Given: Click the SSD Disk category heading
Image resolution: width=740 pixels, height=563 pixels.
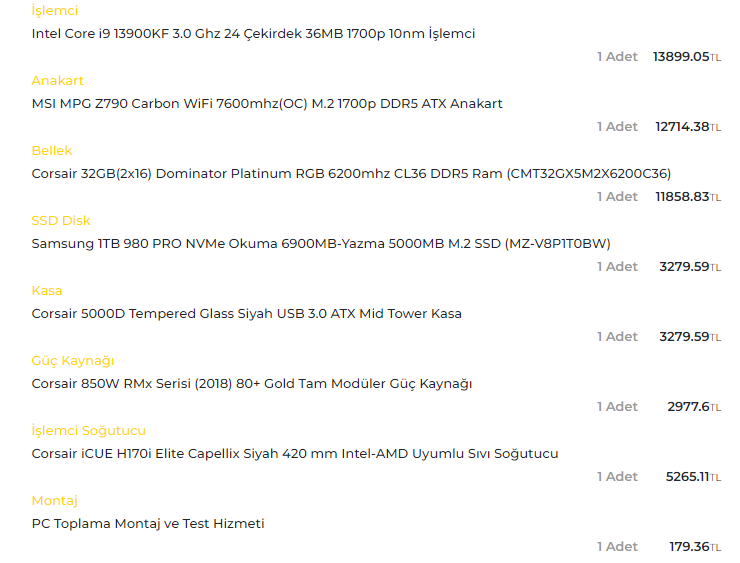Looking at the screenshot, I should pyautogui.click(x=61, y=221).
